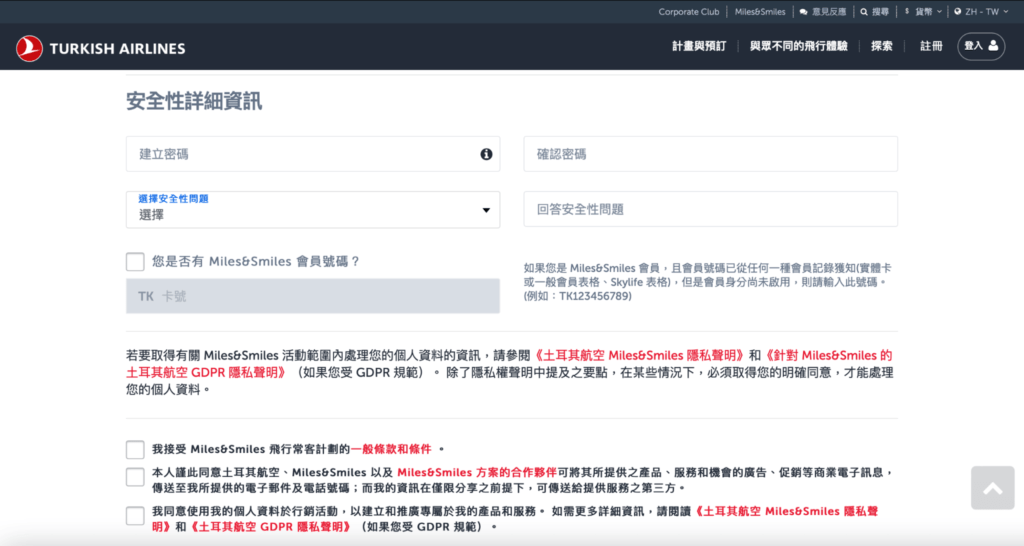Image resolution: width=1024 pixels, height=546 pixels.
Task: Open Corporate Club link
Action: click(x=688, y=12)
